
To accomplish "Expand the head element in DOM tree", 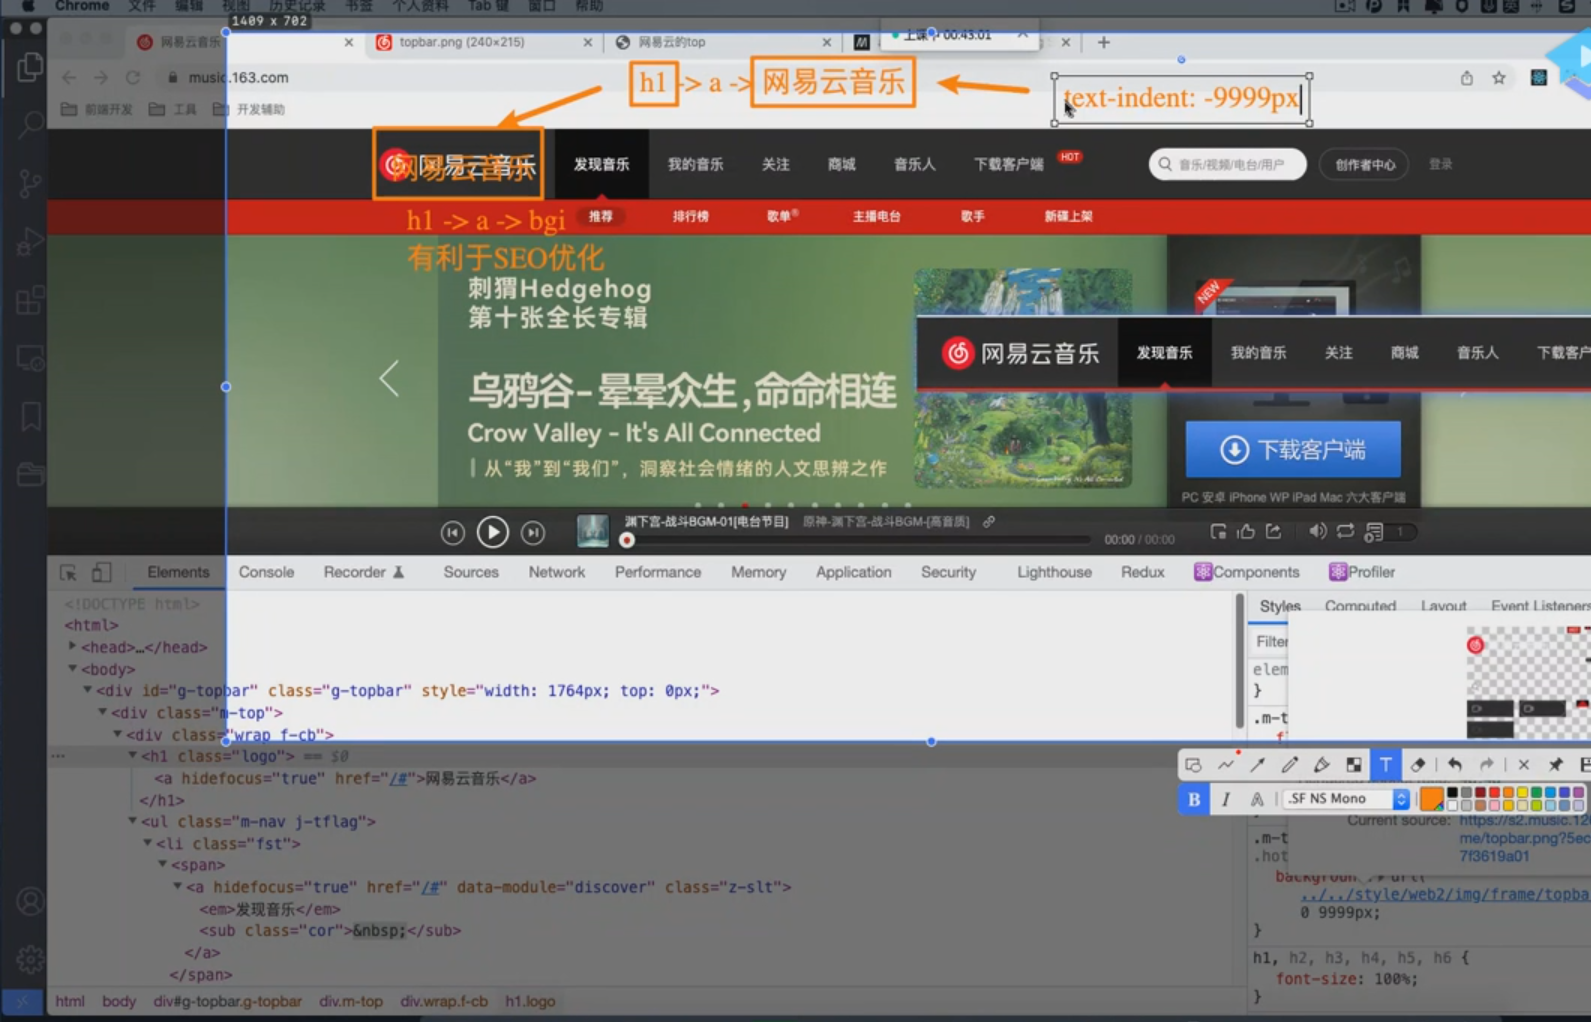I will [x=72, y=647].
